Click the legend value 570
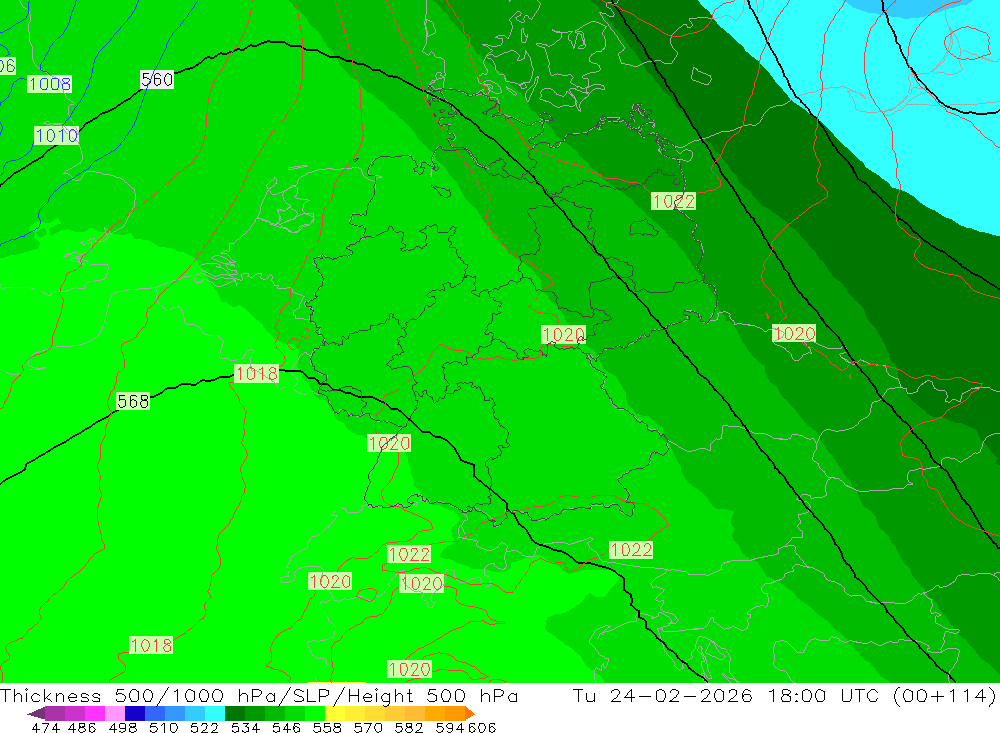Viewport: 1000px width, 733px height. coord(367,727)
